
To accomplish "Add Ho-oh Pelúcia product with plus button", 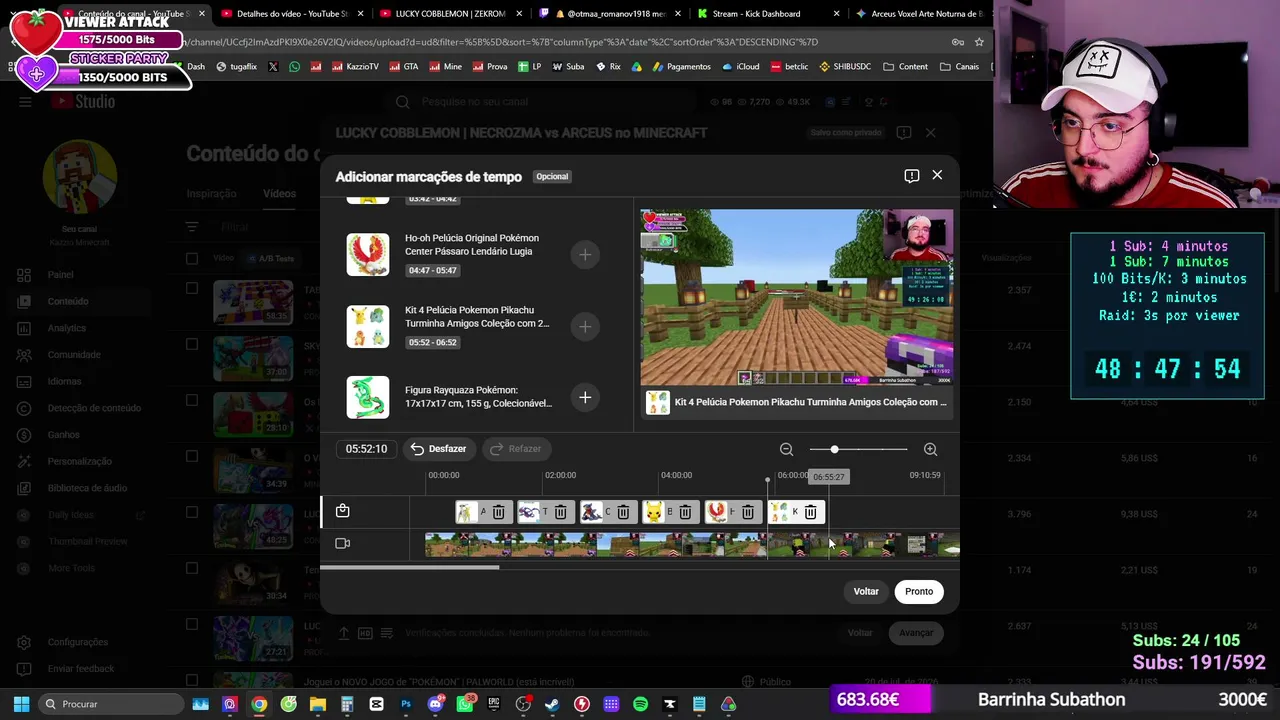I will pos(585,254).
